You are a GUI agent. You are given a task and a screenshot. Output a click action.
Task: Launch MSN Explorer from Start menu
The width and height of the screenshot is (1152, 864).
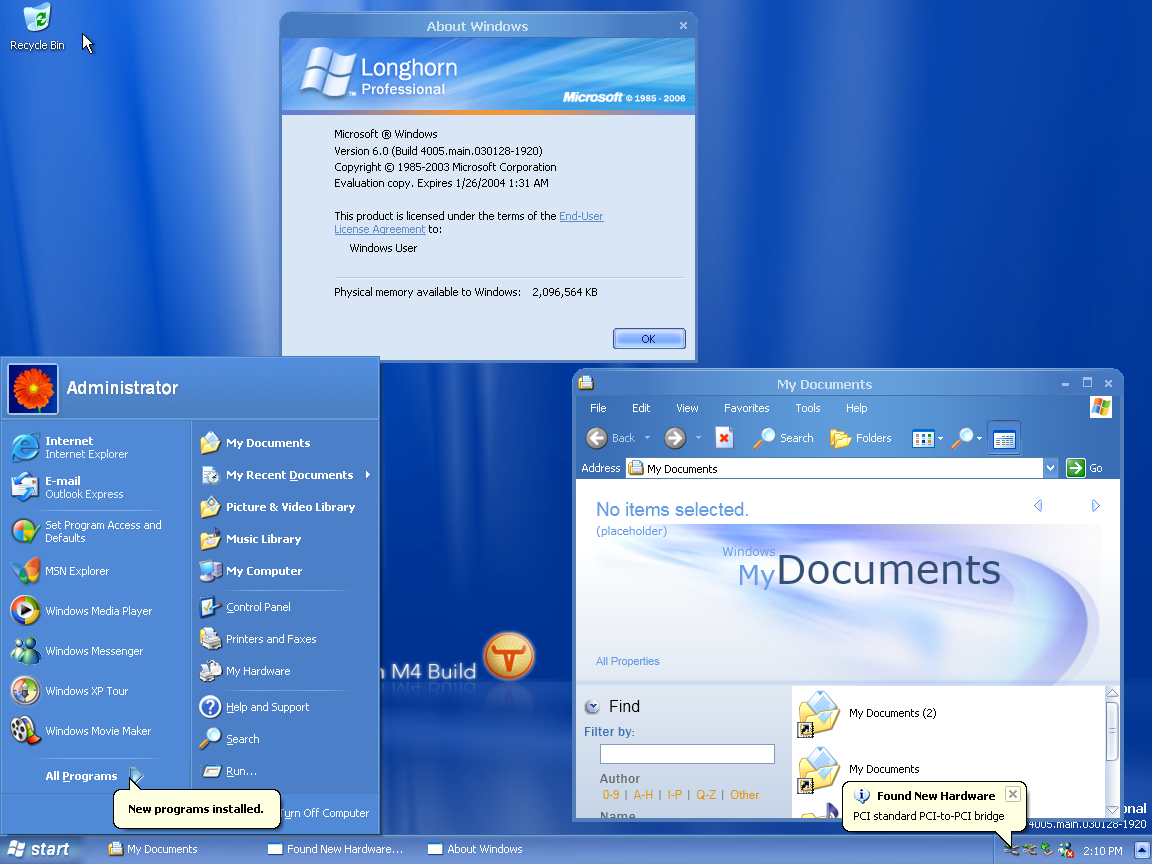click(61, 571)
